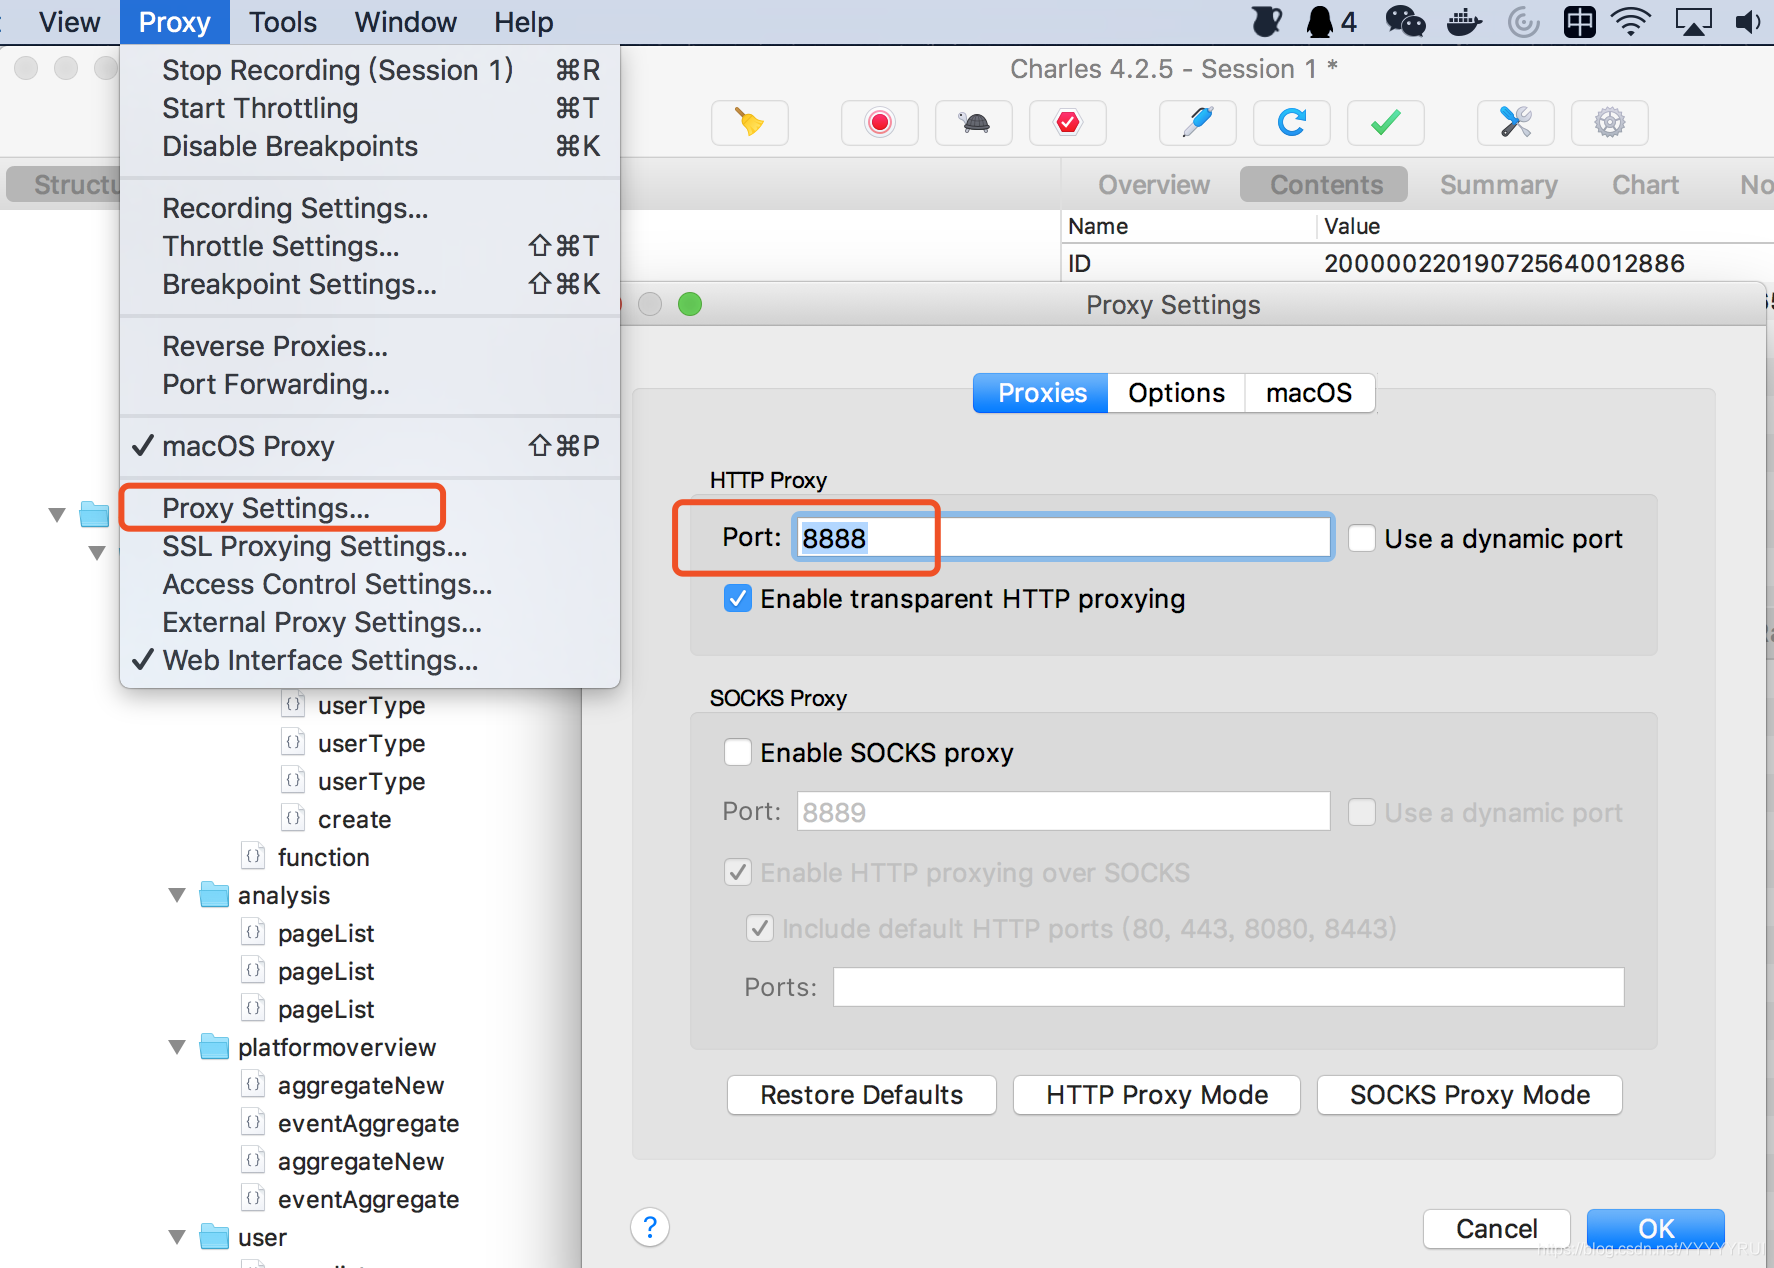
Task: Select Port Forwarding menu item
Action: (x=370, y=384)
